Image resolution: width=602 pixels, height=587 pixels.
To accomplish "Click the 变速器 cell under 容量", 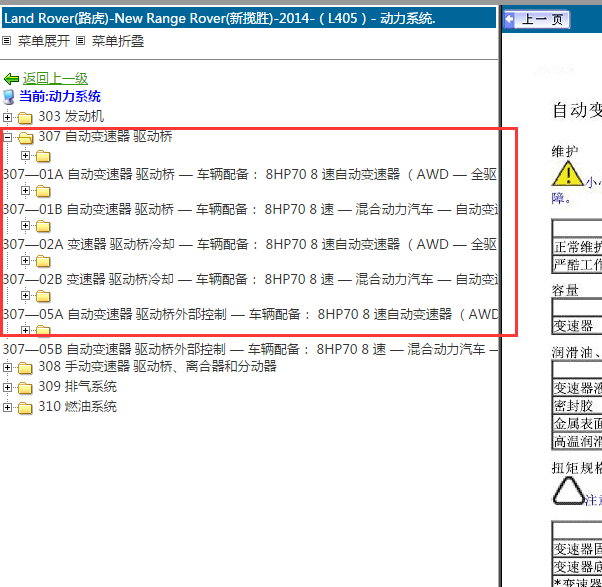I will click(x=577, y=326).
